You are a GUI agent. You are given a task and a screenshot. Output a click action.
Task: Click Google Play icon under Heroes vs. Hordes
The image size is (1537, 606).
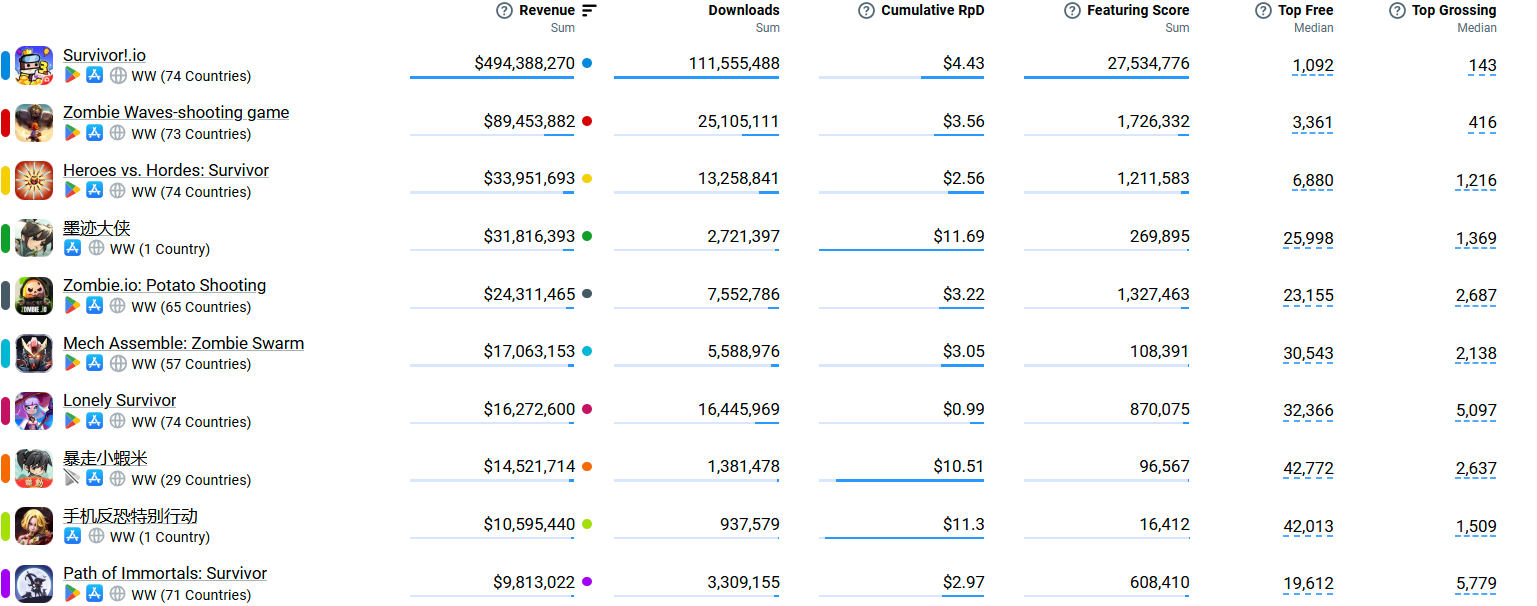click(72, 191)
